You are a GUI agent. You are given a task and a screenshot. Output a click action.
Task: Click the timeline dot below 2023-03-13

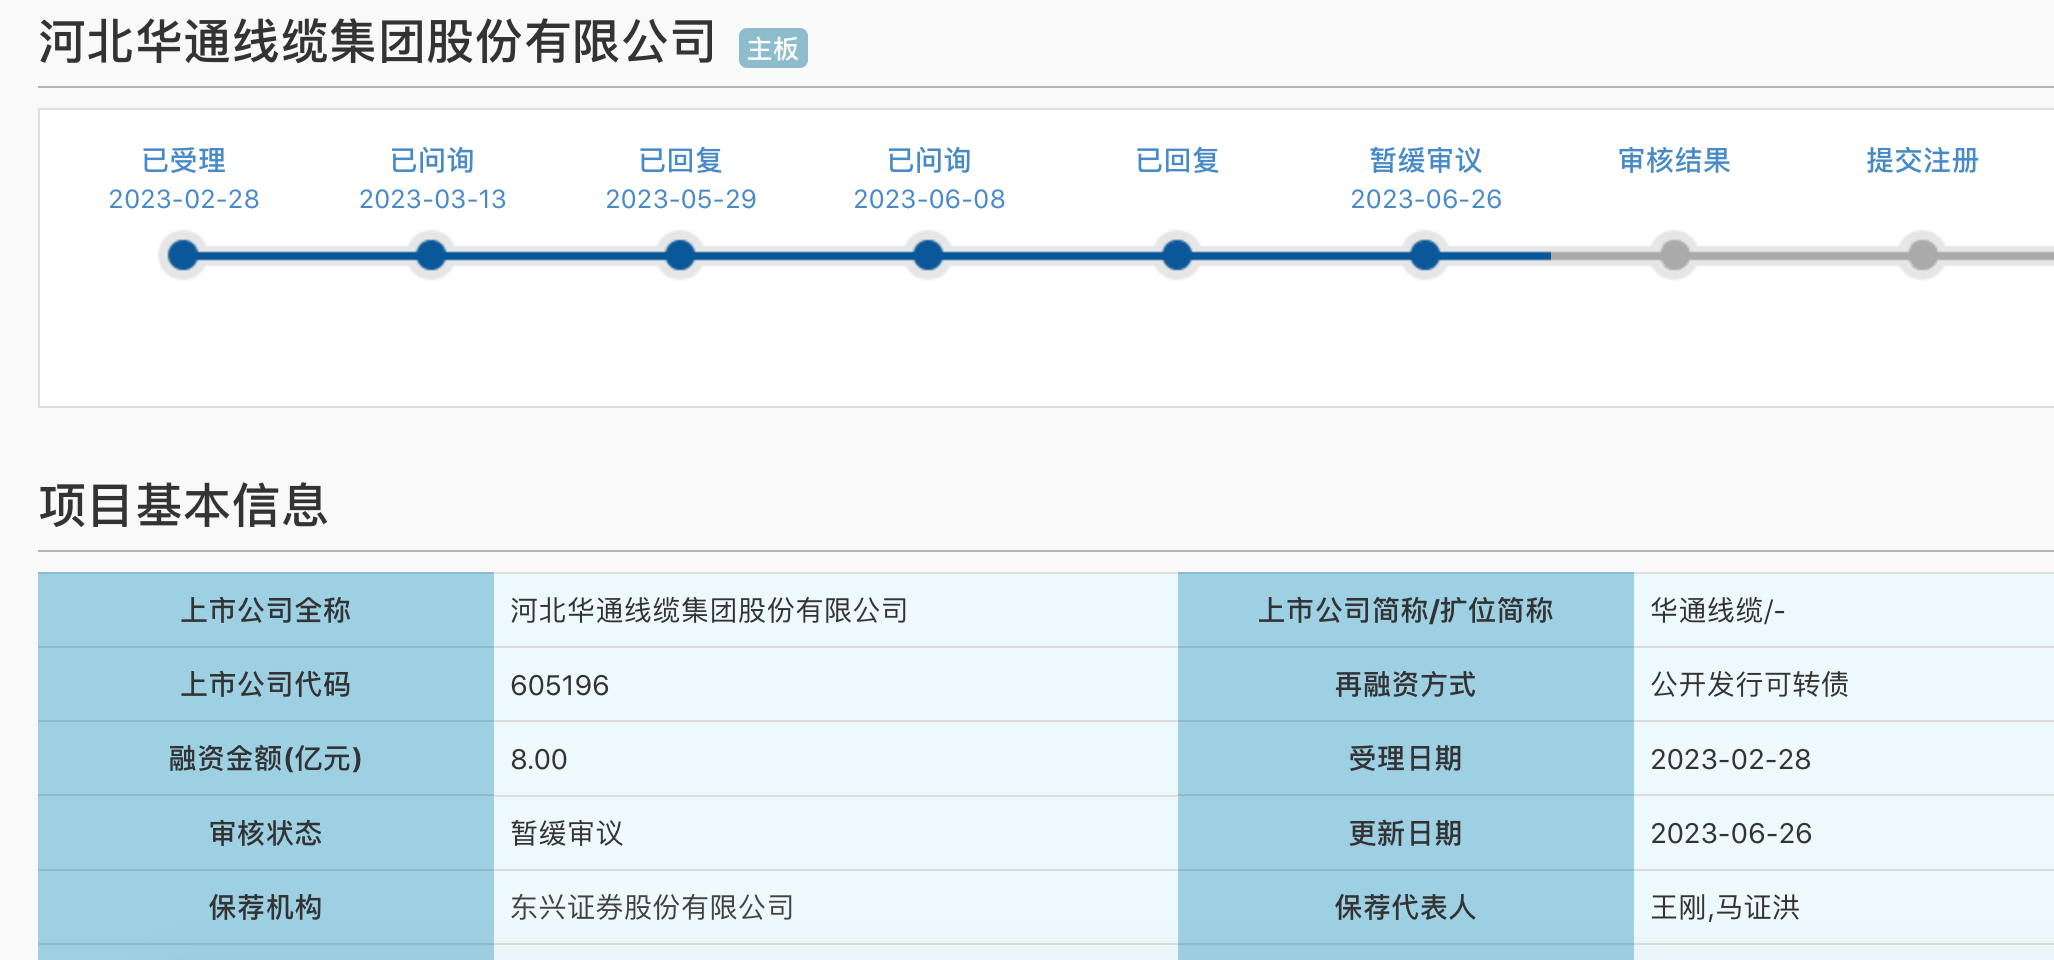click(431, 255)
